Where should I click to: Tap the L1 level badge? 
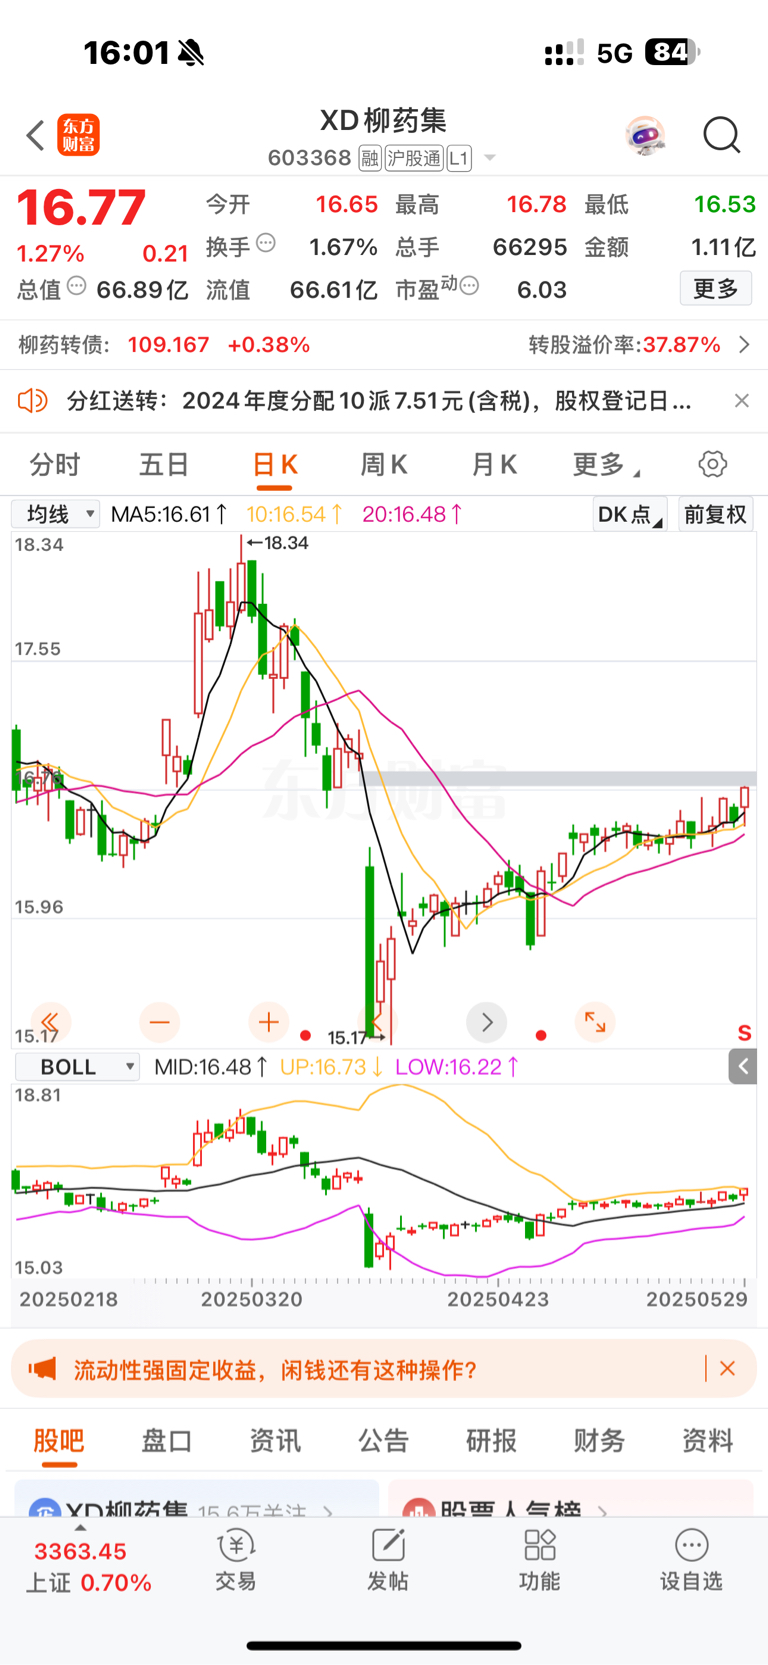459,158
